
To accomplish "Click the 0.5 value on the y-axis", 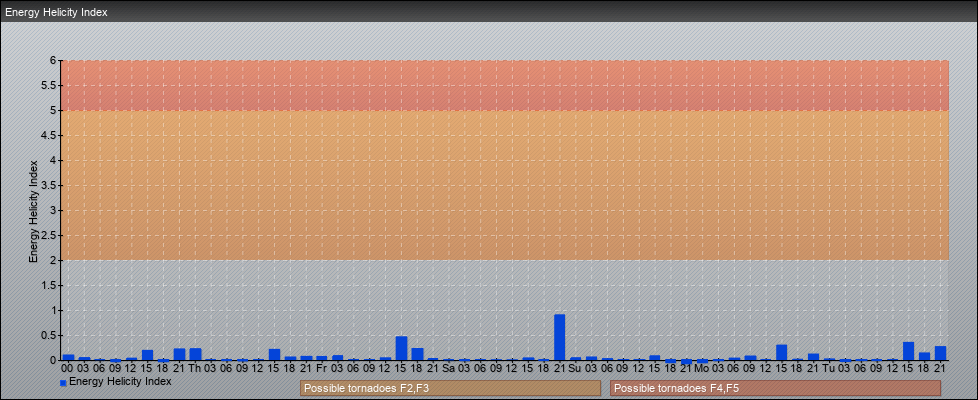I will (49, 335).
